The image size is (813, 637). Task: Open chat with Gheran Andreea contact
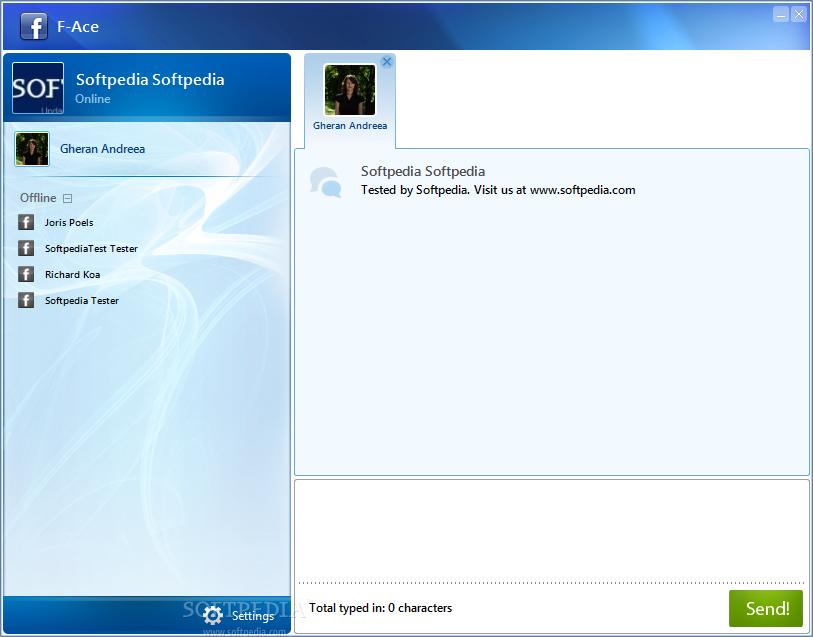tap(102, 149)
